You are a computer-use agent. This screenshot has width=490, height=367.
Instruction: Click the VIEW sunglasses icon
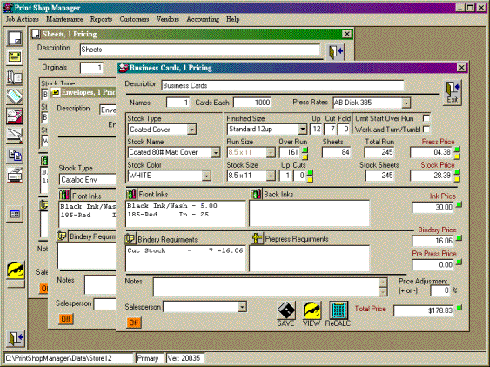click(x=312, y=311)
